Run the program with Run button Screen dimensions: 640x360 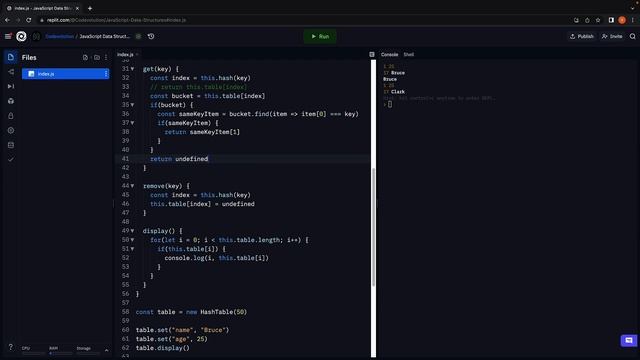coord(320,36)
